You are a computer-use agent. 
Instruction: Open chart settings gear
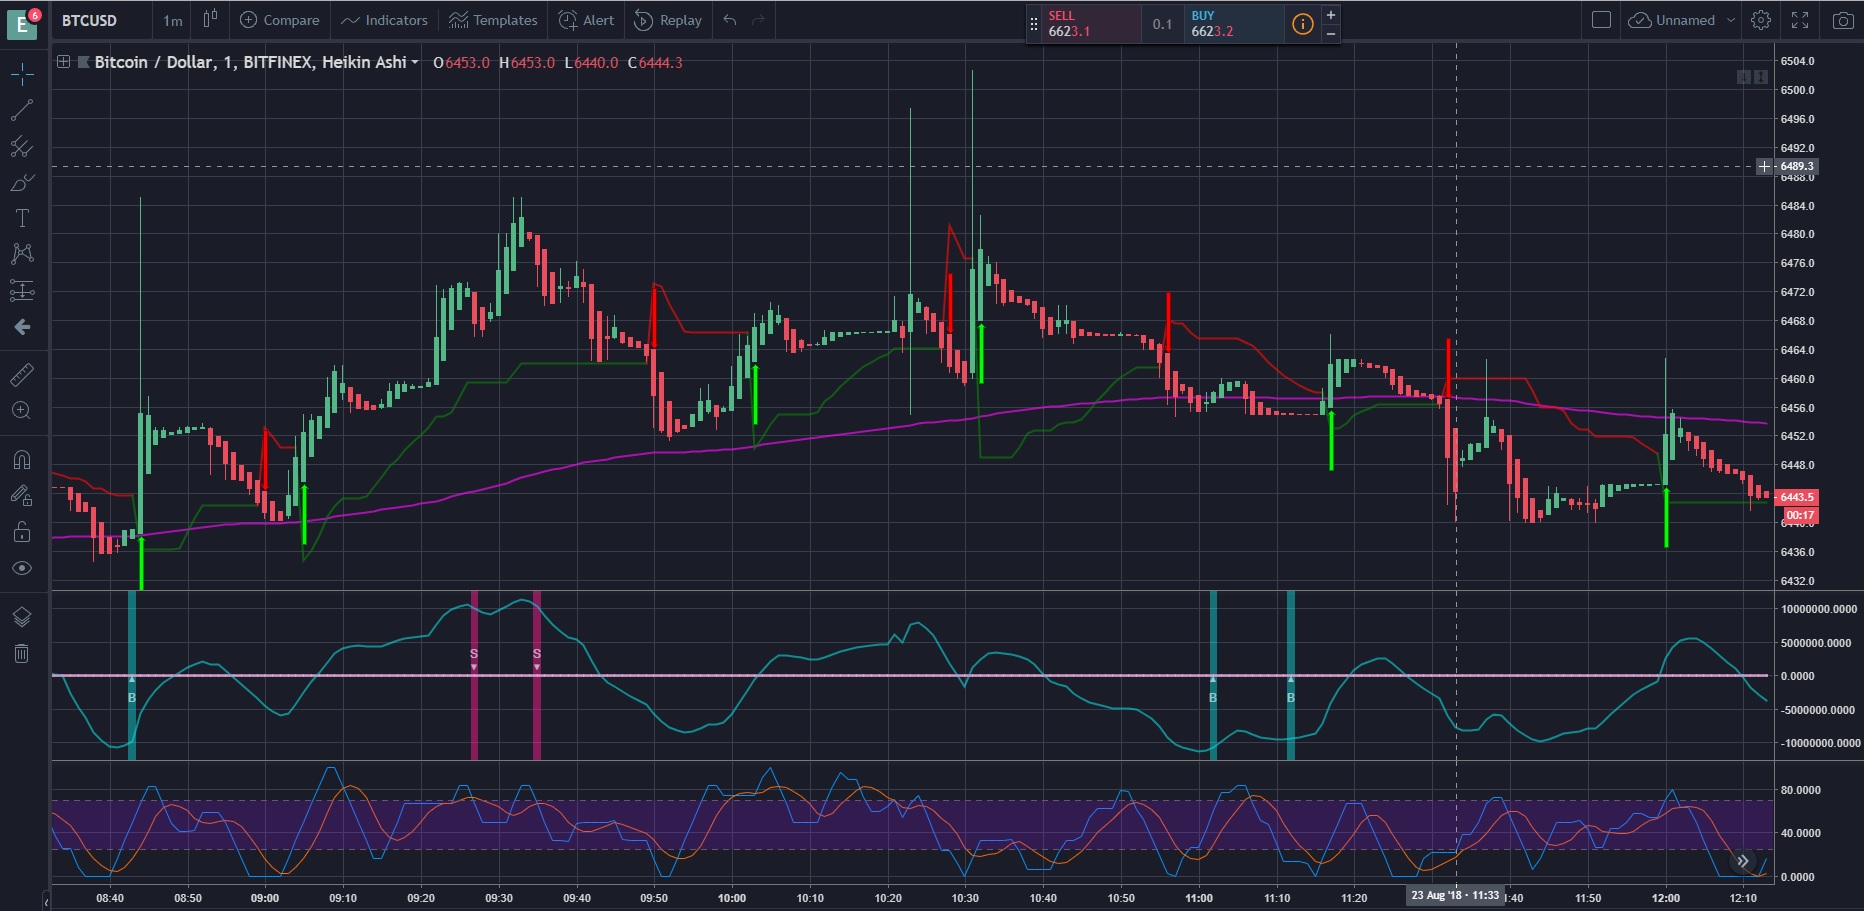[x=1761, y=20]
